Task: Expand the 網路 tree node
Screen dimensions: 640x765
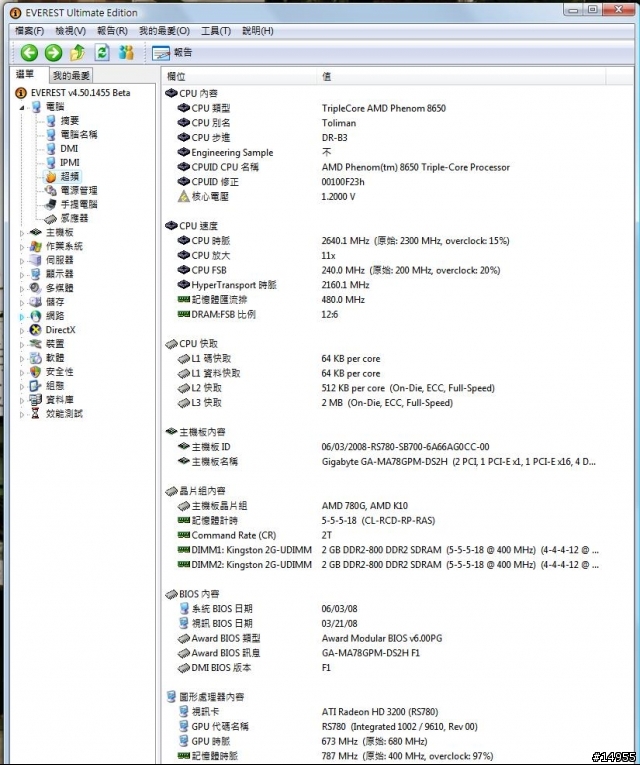Action: coord(21,317)
